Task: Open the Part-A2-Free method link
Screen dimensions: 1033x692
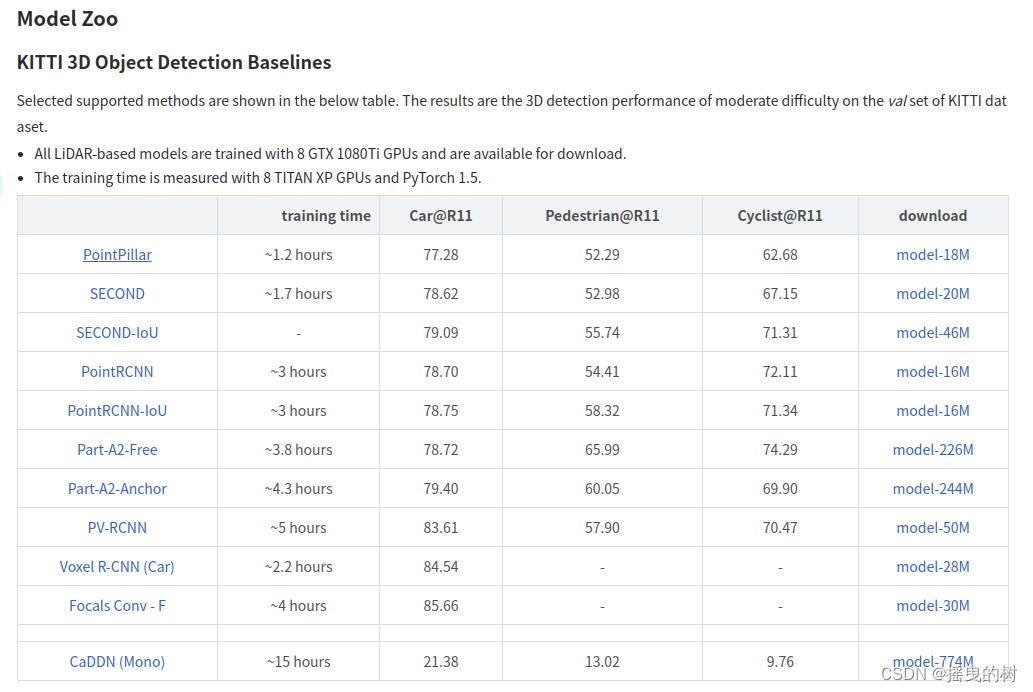Action: (117, 449)
